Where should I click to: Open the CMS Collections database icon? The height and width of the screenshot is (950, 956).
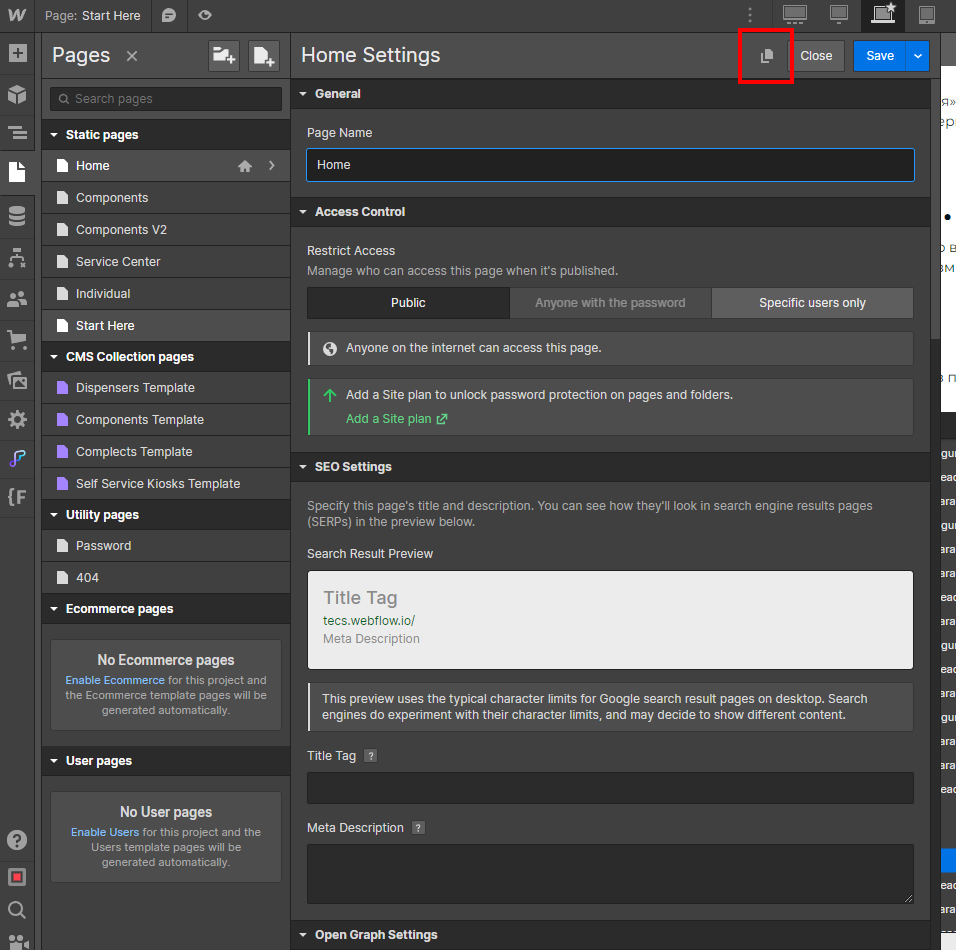[x=17, y=216]
